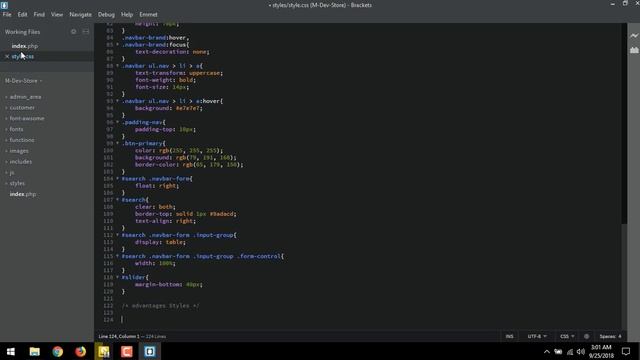The image size is (640, 360).
Task: Close style.css working file with X
Action: (x=7, y=56)
